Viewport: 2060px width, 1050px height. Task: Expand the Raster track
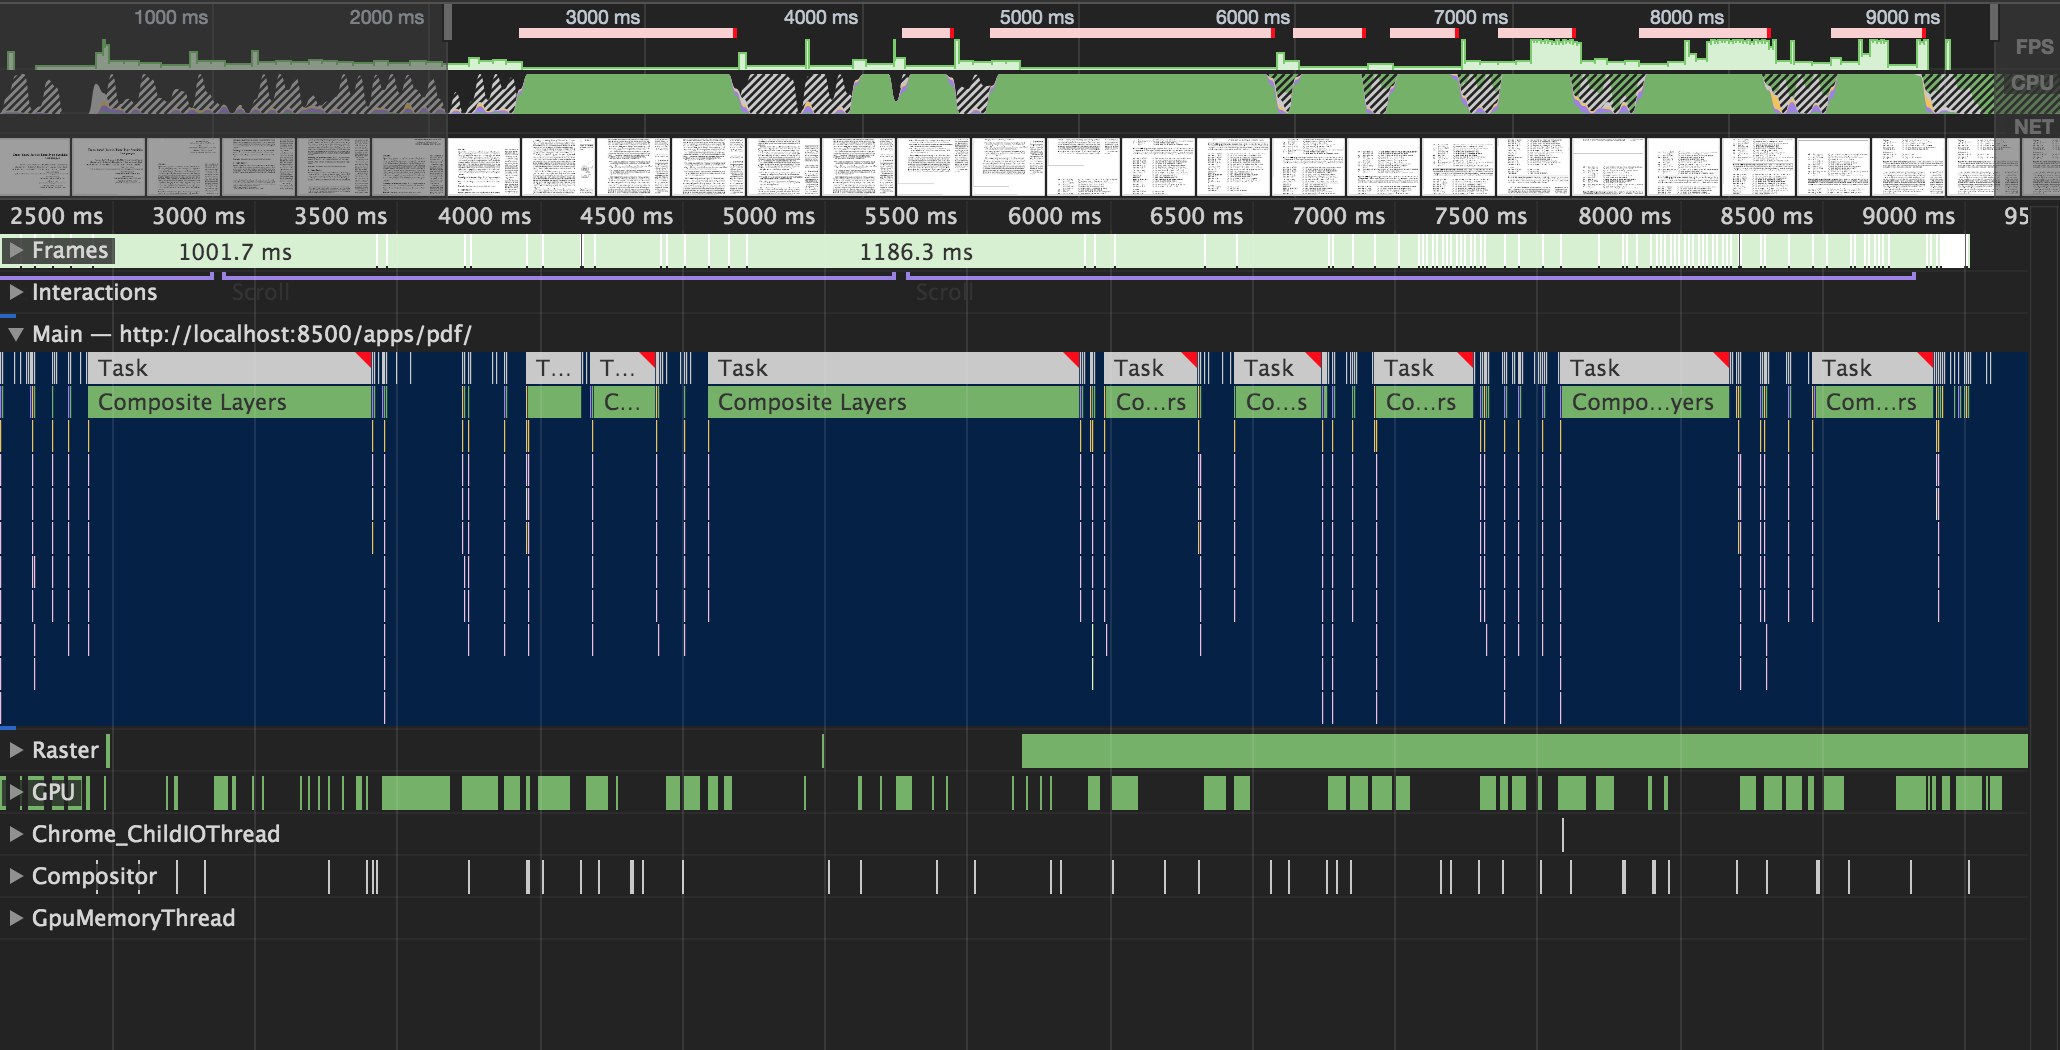coord(16,750)
